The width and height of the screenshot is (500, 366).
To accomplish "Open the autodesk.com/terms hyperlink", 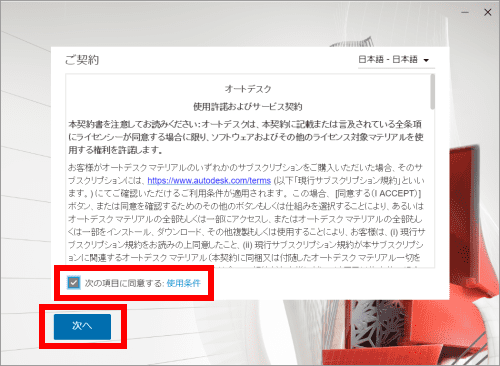I will pos(209,181).
